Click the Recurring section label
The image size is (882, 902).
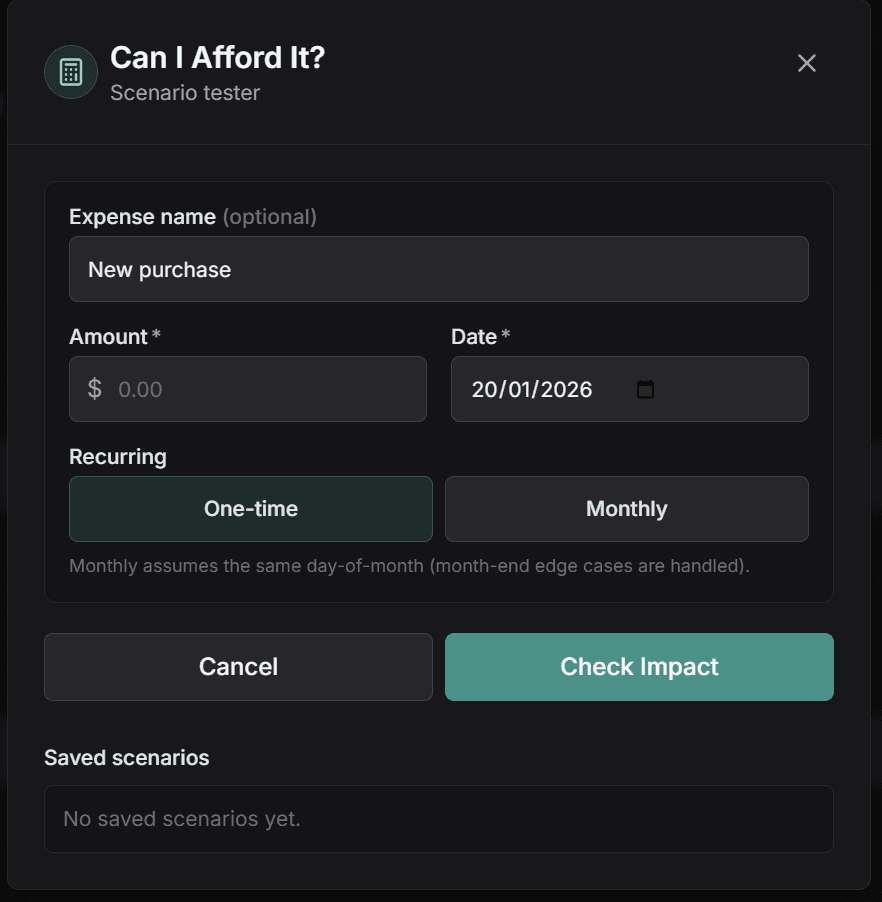point(118,456)
